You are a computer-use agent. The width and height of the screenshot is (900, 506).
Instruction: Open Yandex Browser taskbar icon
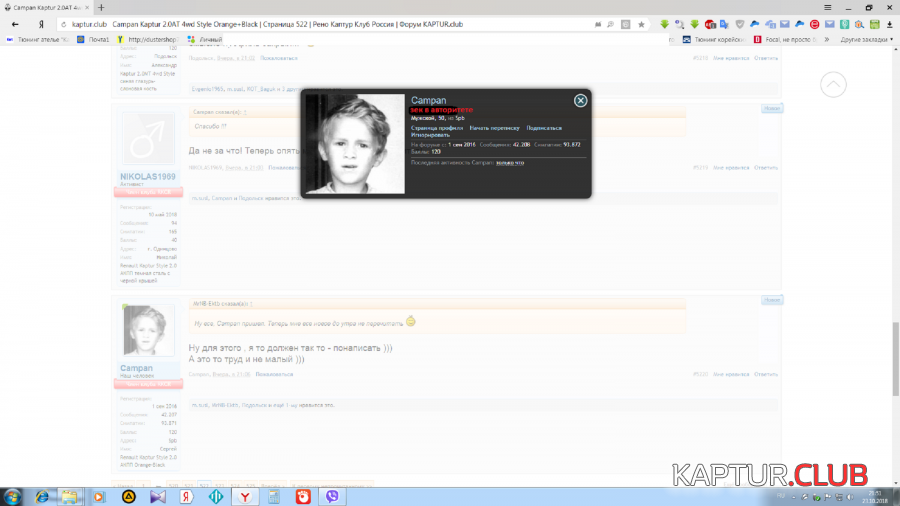coord(245,497)
